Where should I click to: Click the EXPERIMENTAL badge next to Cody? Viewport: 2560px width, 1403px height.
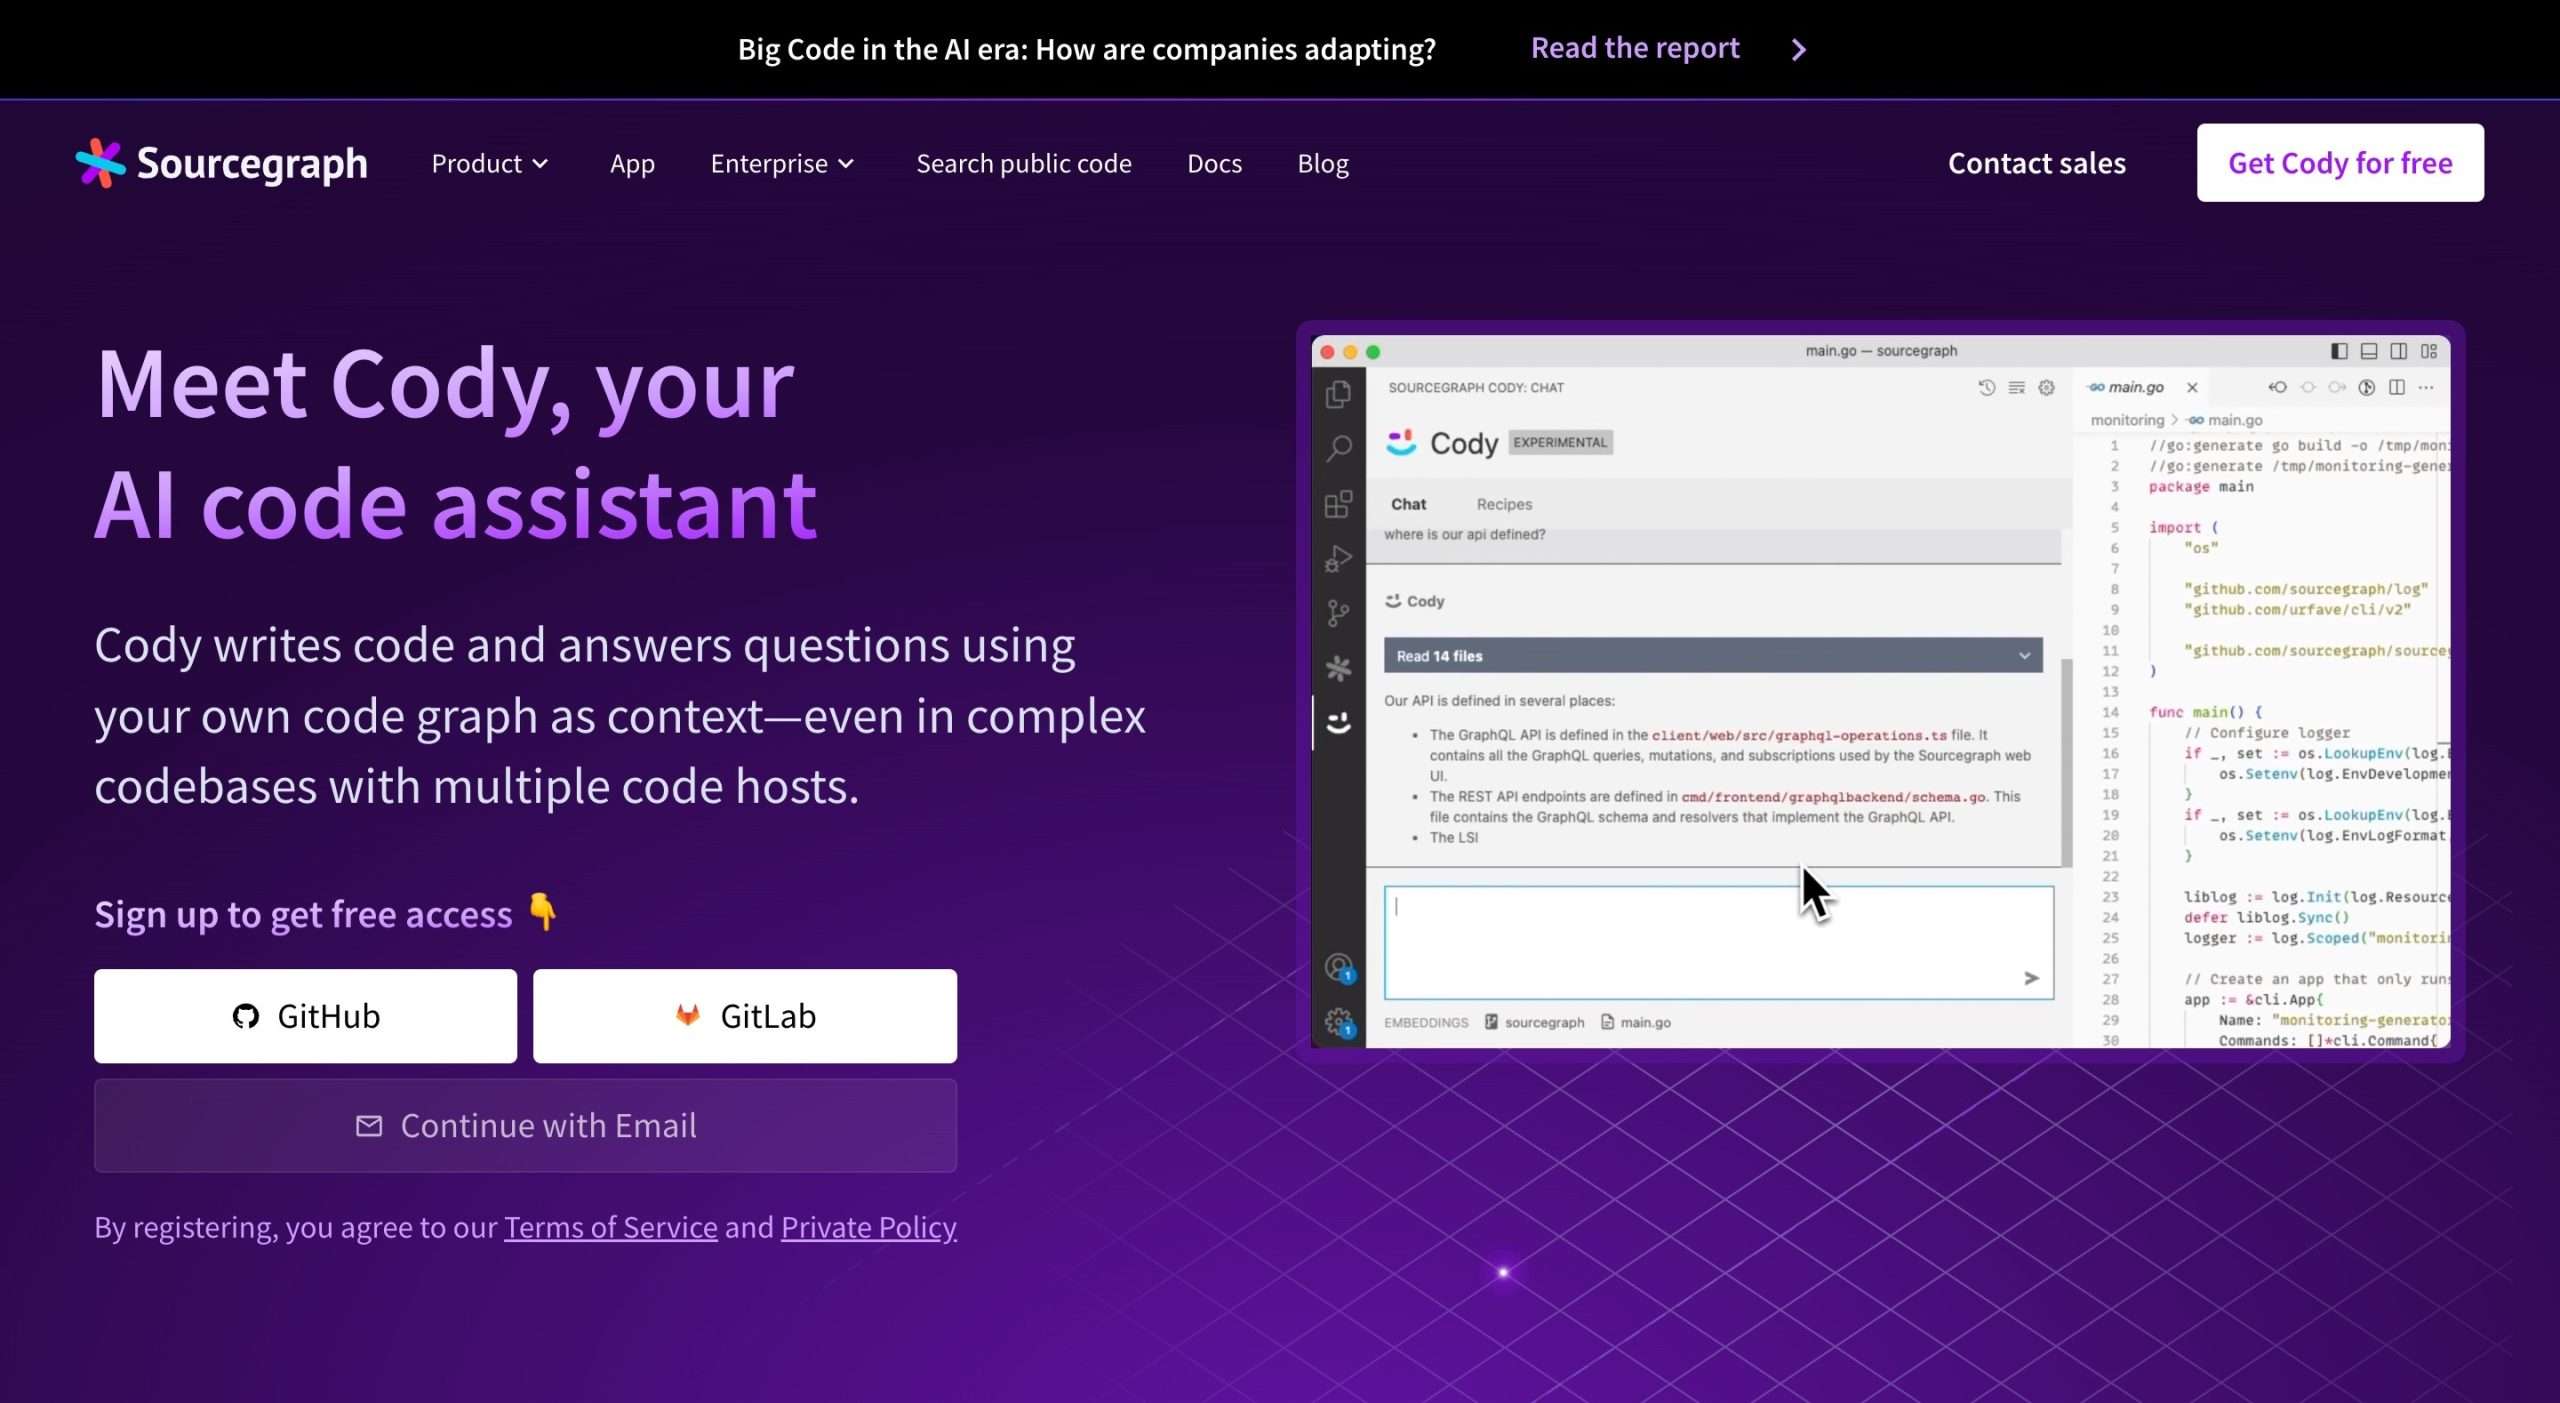click(x=1560, y=442)
